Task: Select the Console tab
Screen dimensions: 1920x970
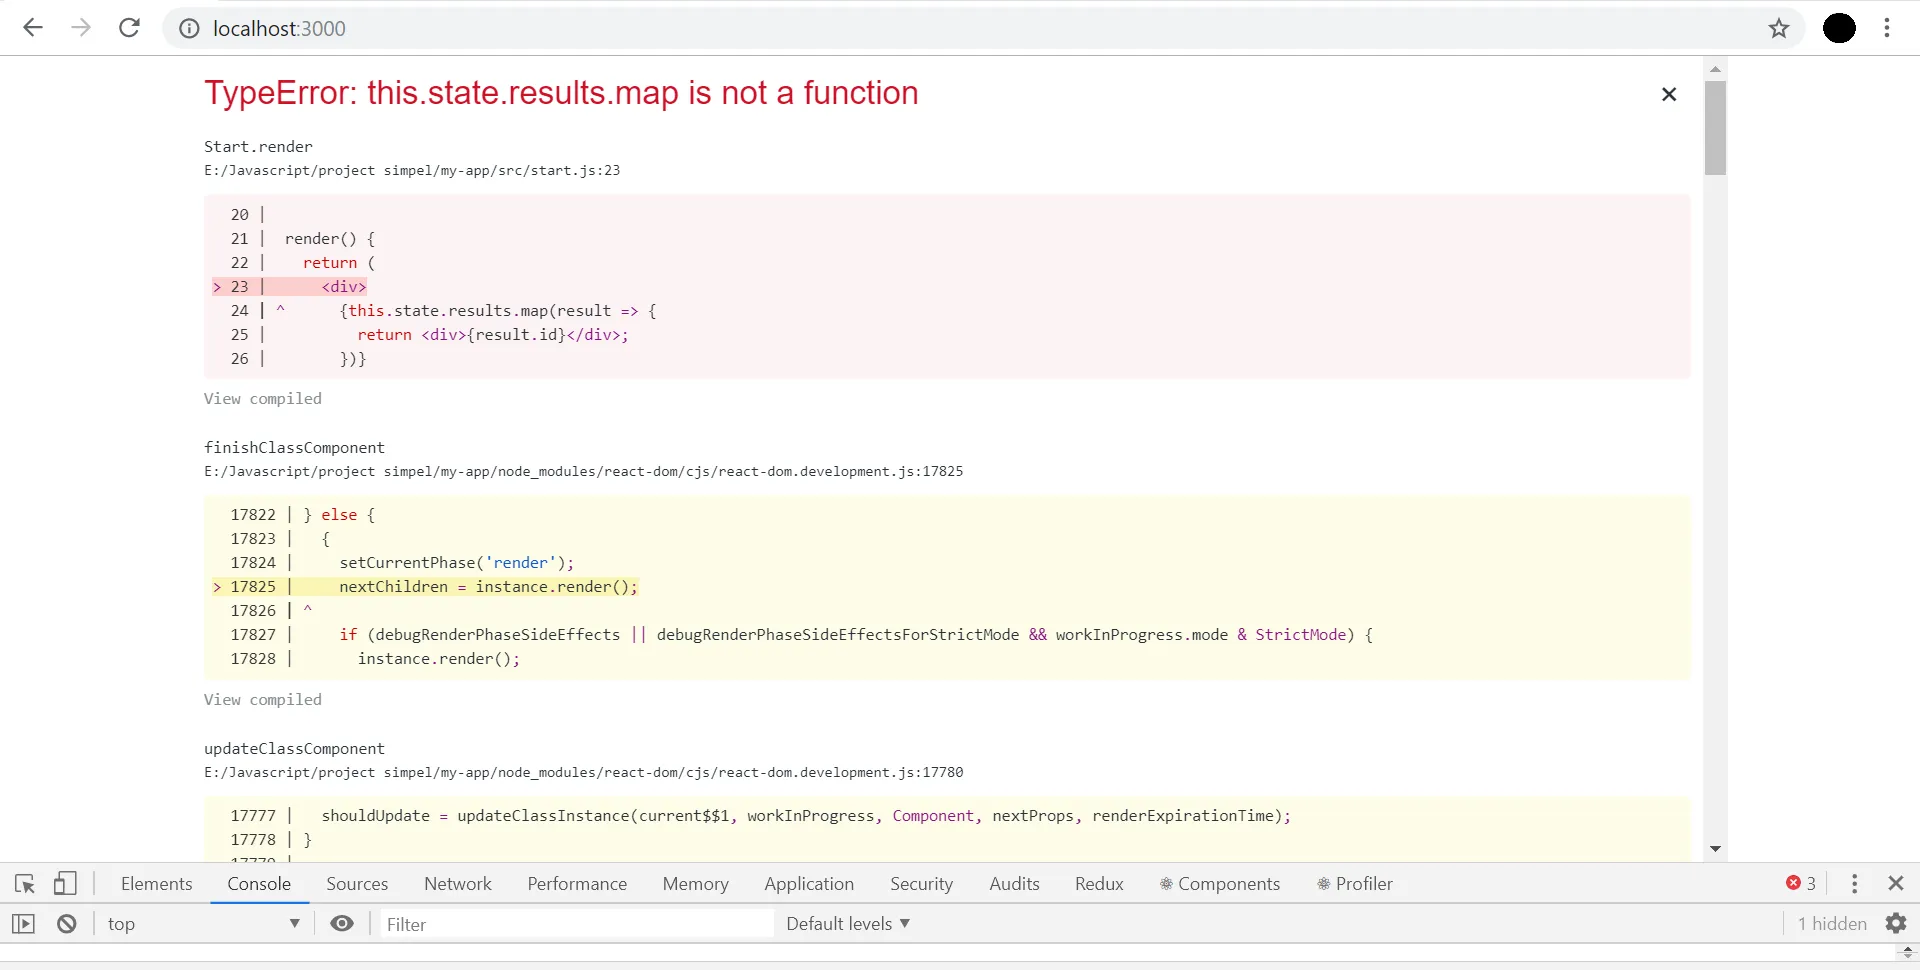Action: tap(259, 884)
